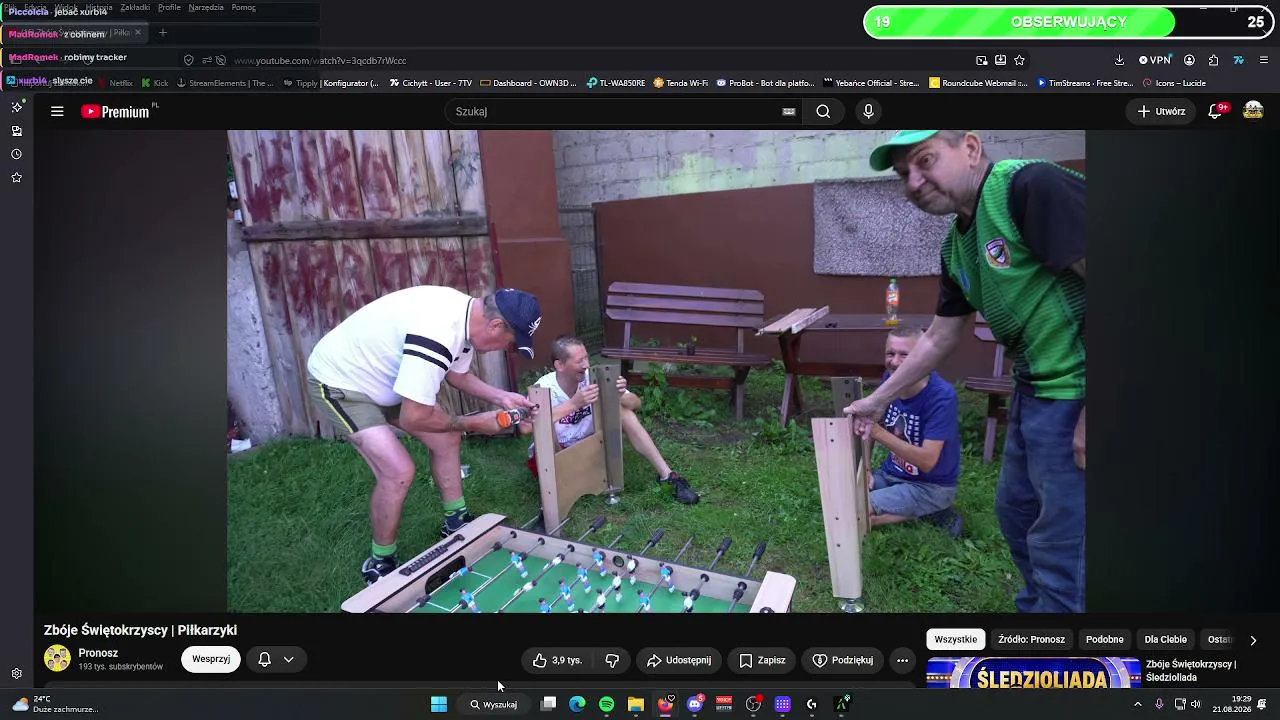The image size is (1280, 720).
Task: Click the Podziękuj thanks button
Action: [x=842, y=660]
